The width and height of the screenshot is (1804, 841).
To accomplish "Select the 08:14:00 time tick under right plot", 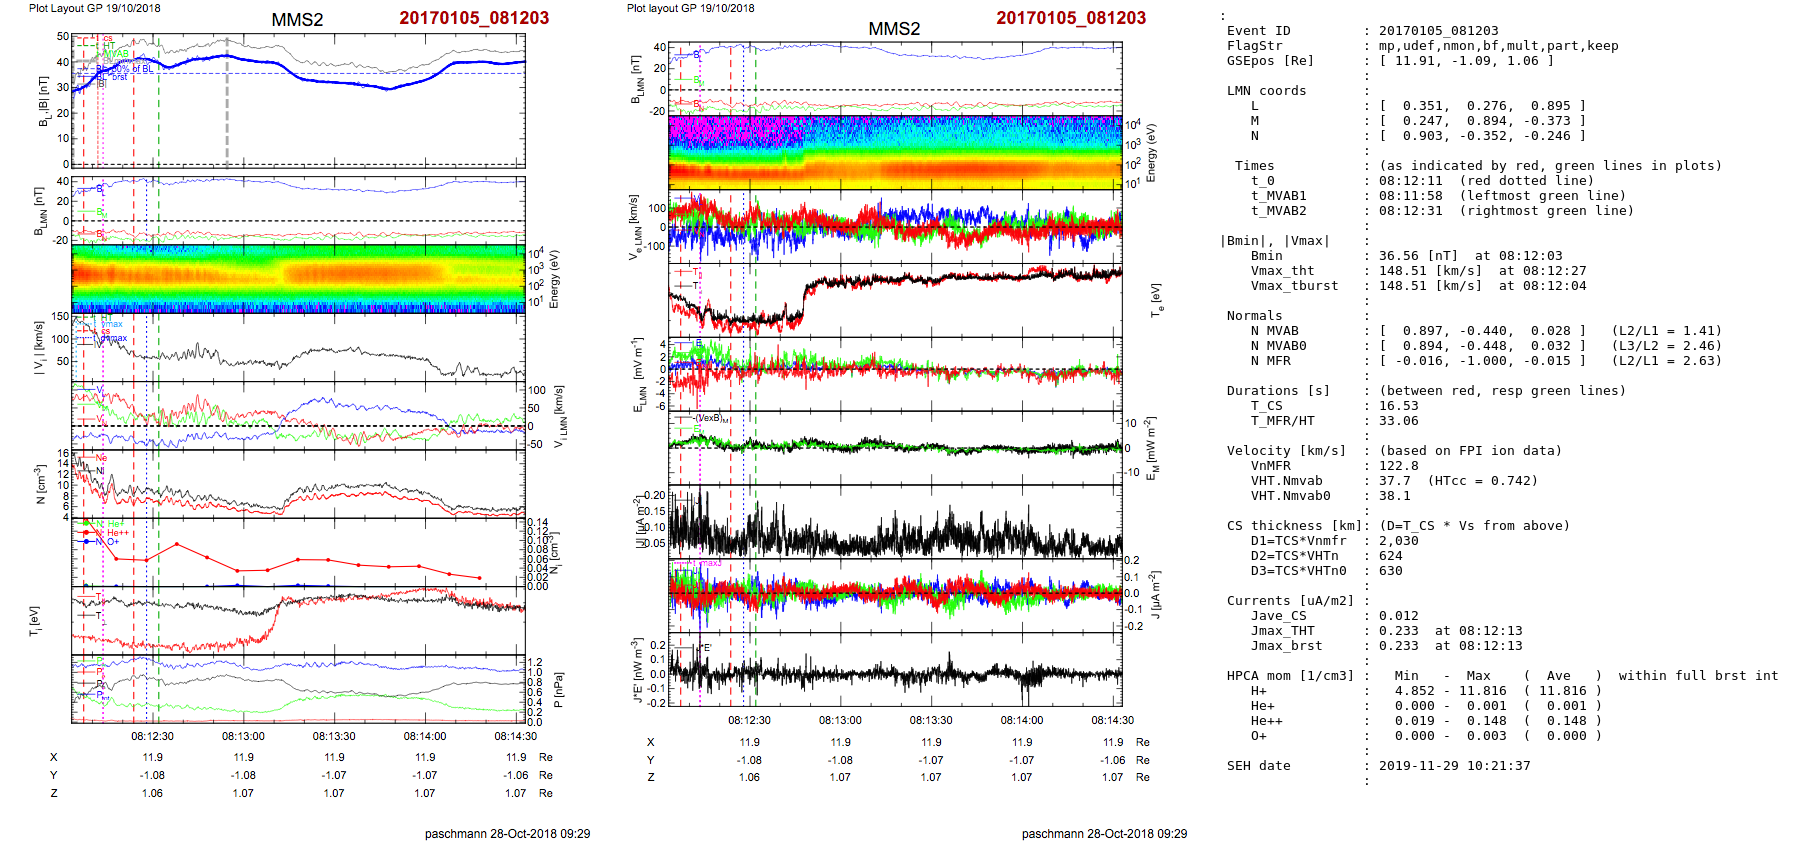I will point(1021,720).
